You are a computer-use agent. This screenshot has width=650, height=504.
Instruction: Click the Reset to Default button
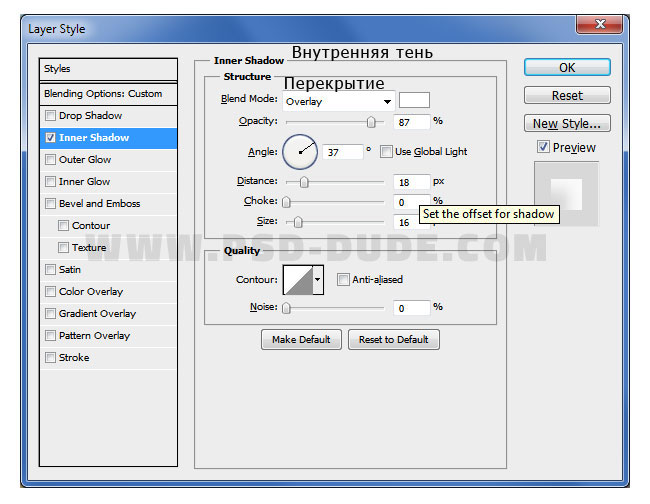click(x=393, y=339)
